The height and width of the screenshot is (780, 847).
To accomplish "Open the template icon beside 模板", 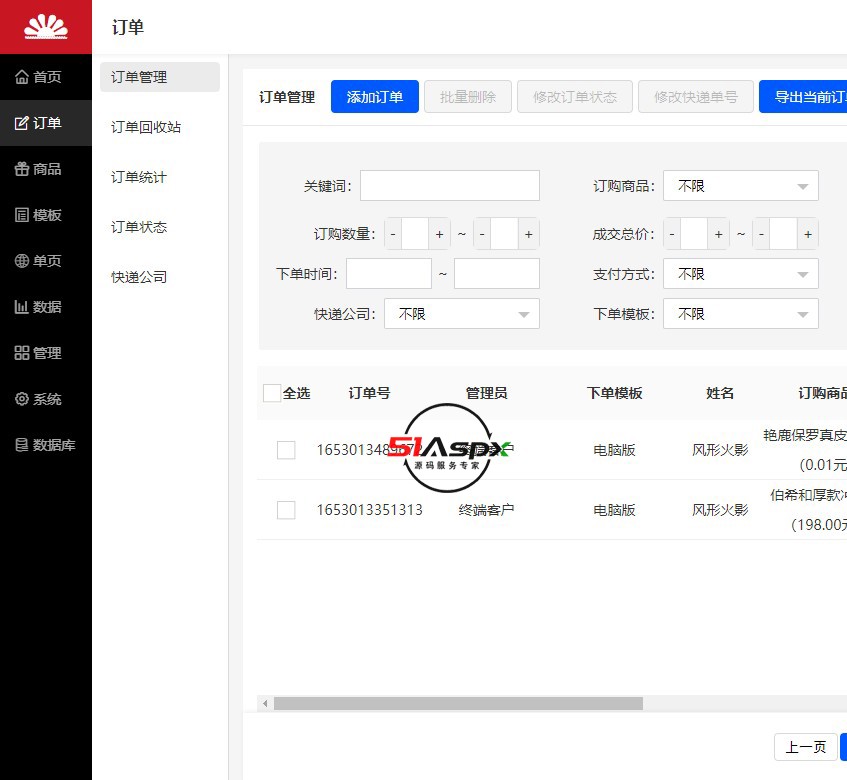I will pyautogui.click(x=22, y=215).
